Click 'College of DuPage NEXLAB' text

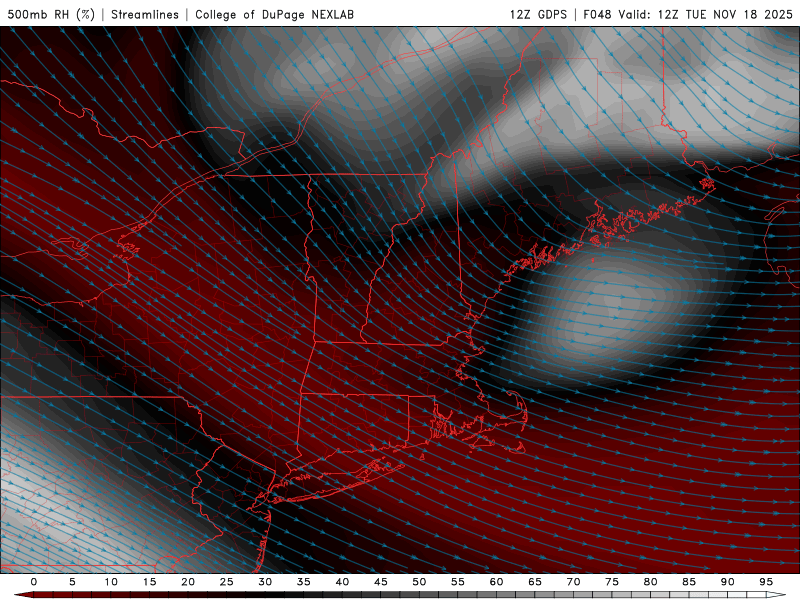274,14
